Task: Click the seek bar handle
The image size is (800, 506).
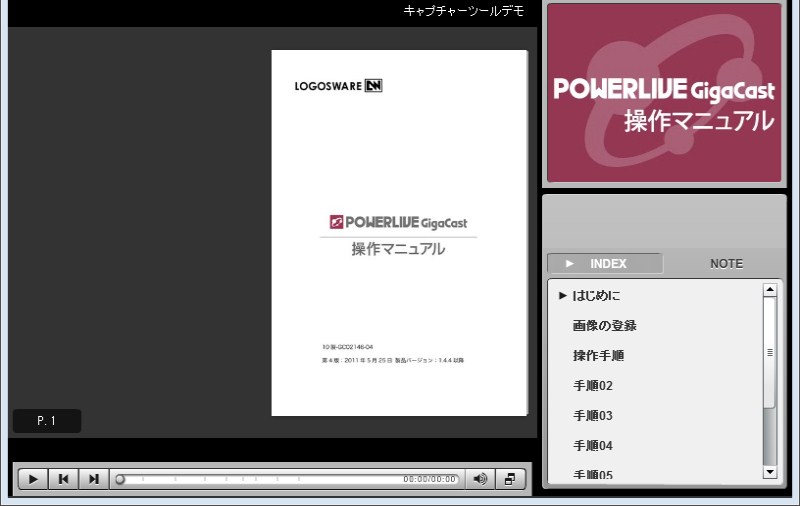Action: click(120, 479)
